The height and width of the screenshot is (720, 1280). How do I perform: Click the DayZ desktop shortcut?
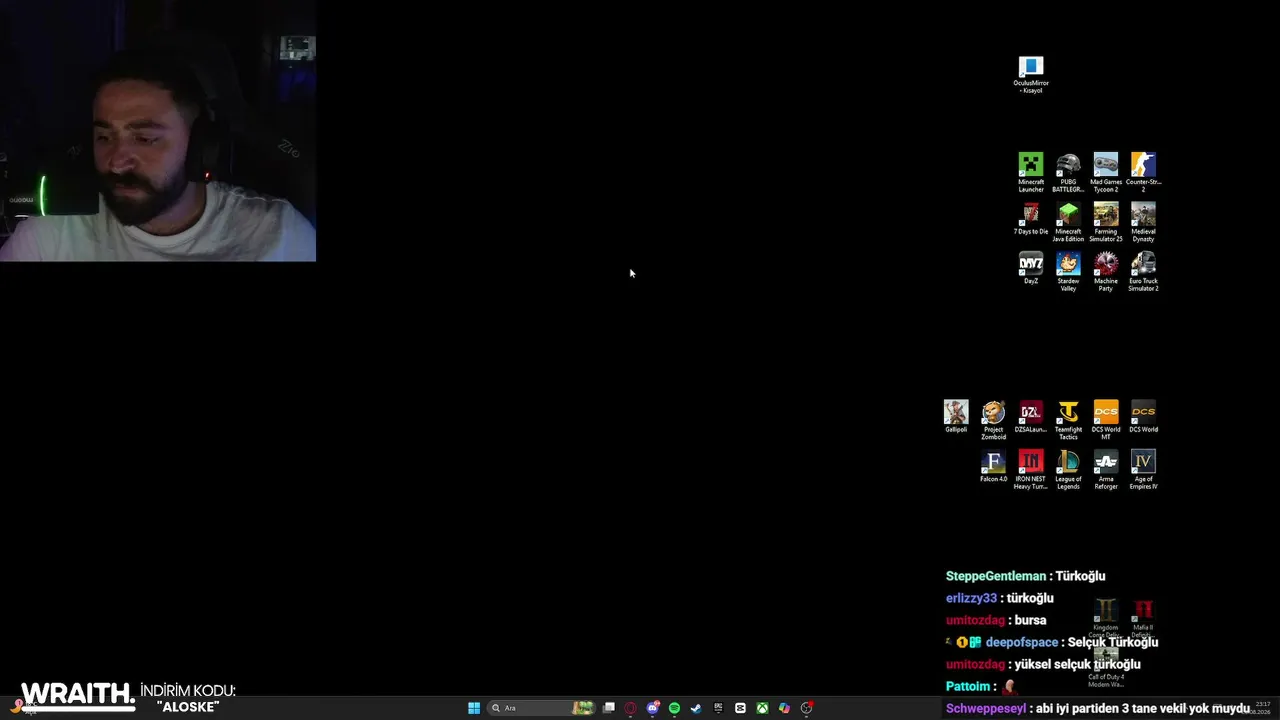coord(1031,269)
